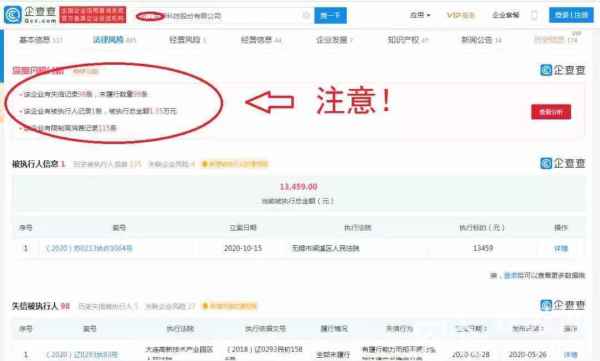This screenshot has height=361, width=600.
Task: Open the 应用 dropdown menu
Action: coord(420,15)
